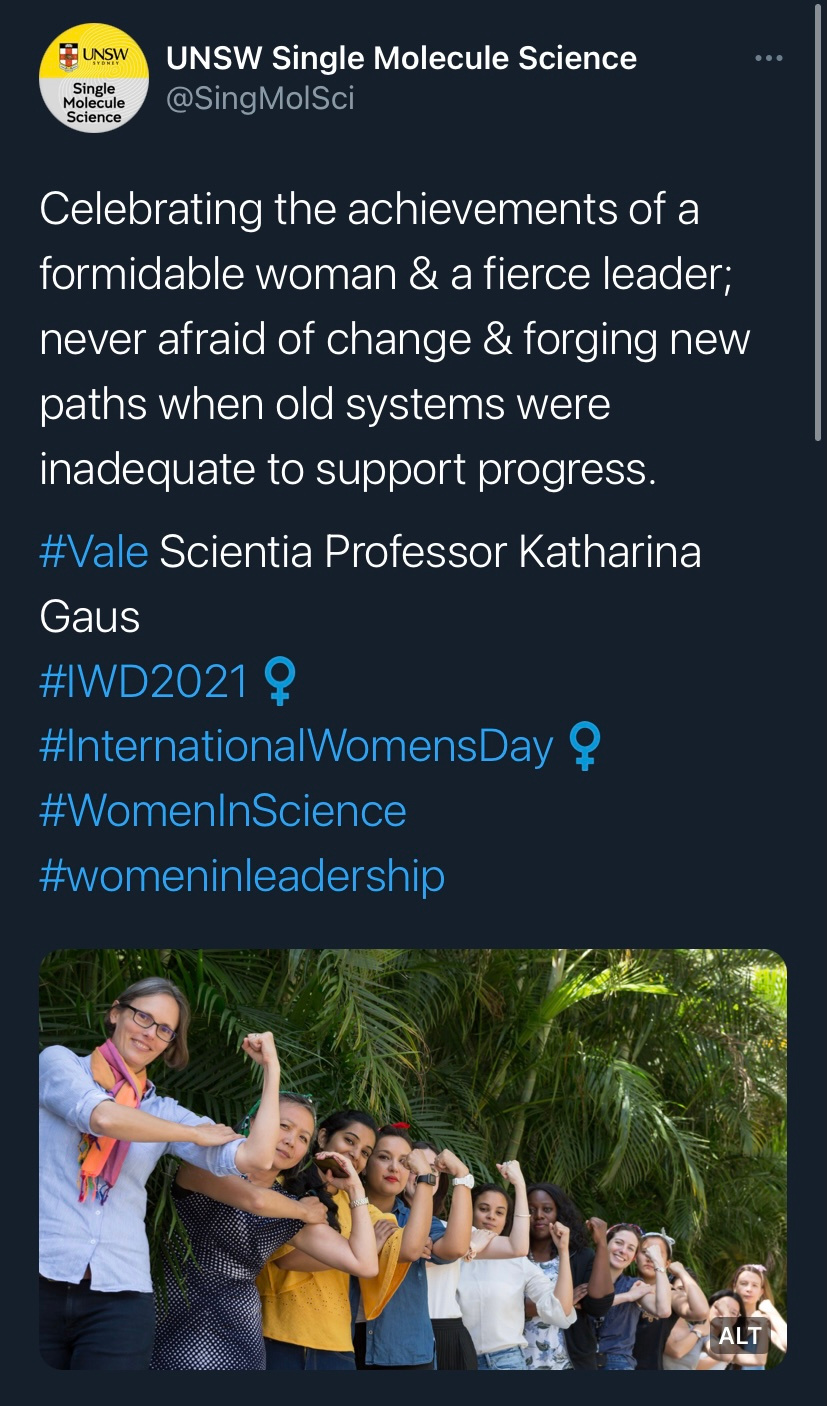The width and height of the screenshot is (827, 1406).
Task: Show the ALT image description badge
Action: click(x=739, y=1335)
